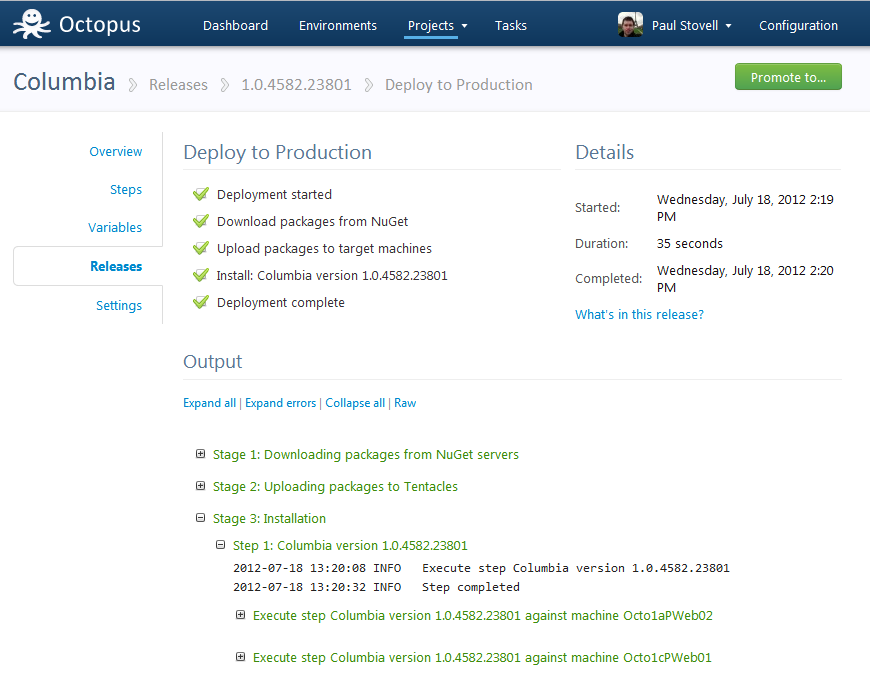Expand Stage 1: Downloading packages from NuGet servers

[200, 454]
